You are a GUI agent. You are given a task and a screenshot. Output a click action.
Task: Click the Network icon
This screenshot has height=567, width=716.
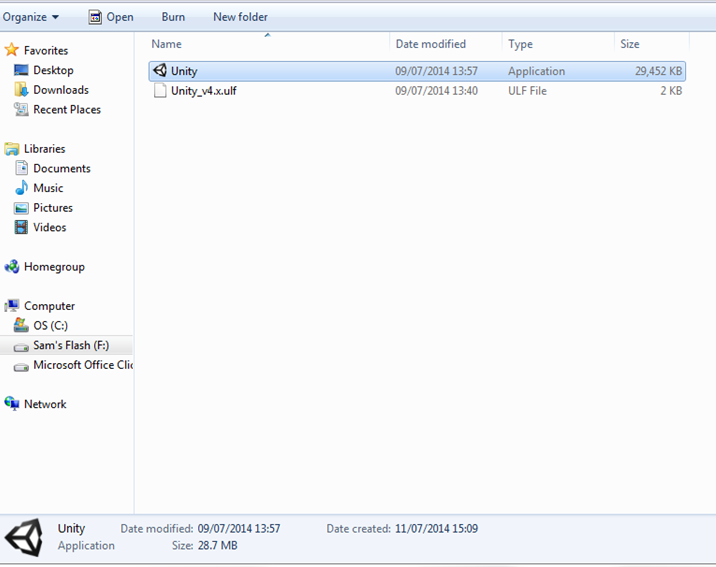tap(12, 403)
